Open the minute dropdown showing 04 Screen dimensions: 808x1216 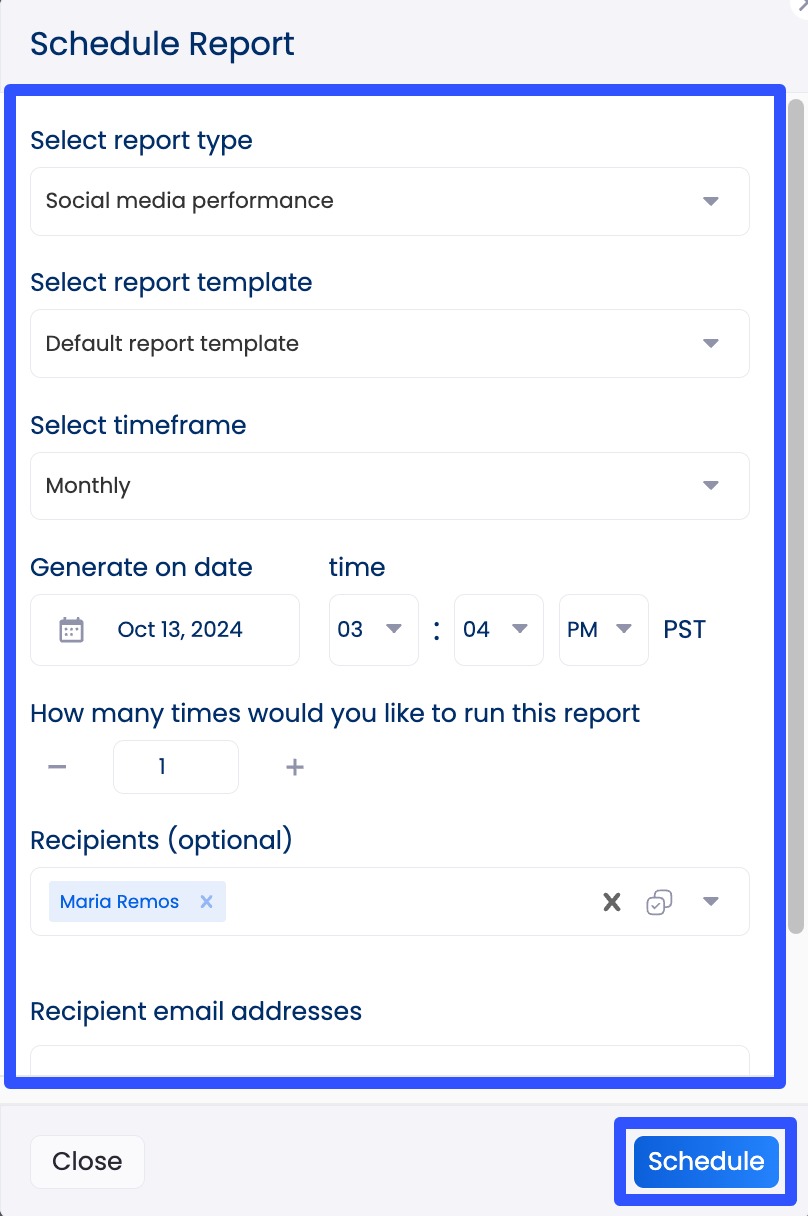(518, 629)
